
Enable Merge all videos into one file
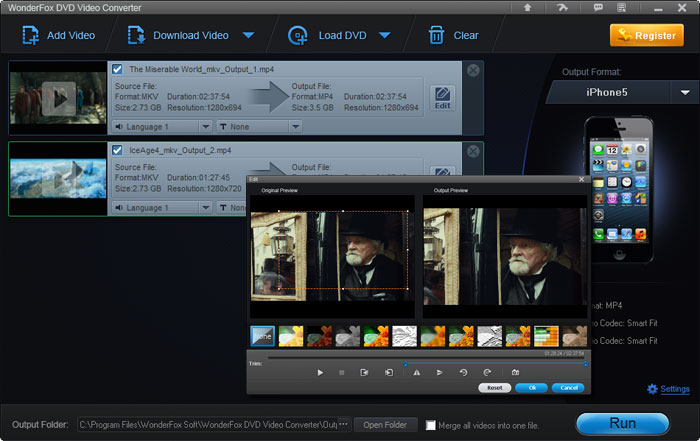[x=431, y=424]
